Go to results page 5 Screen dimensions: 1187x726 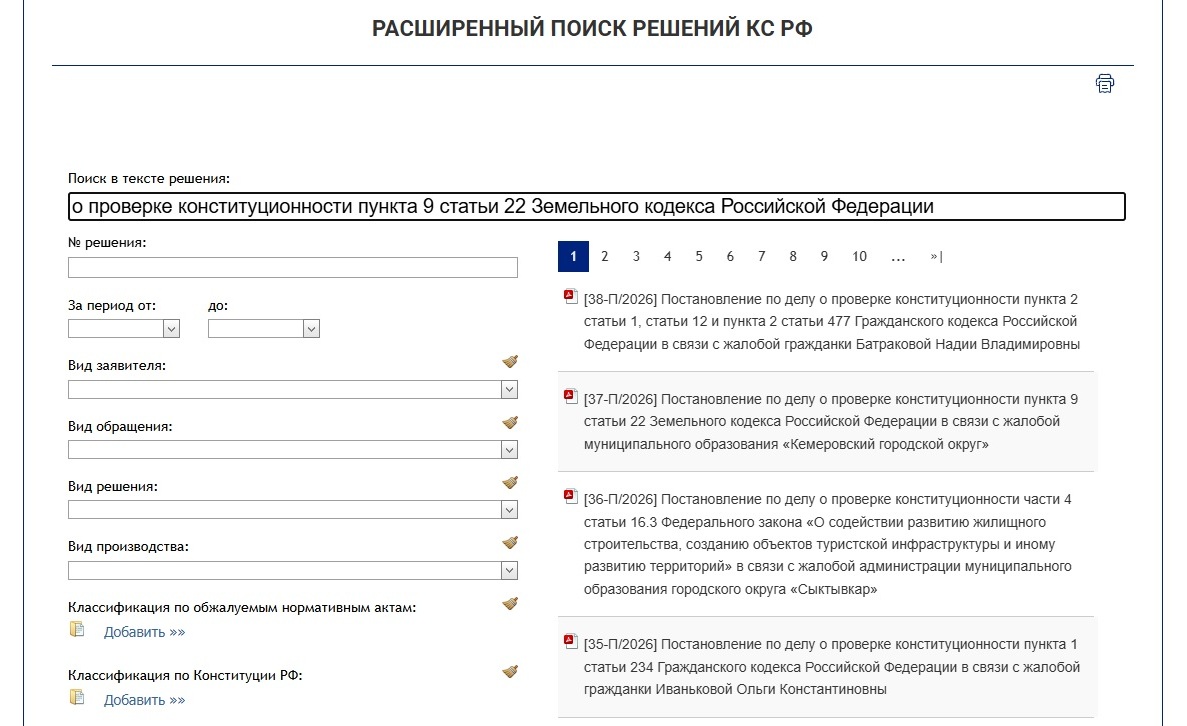699,257
